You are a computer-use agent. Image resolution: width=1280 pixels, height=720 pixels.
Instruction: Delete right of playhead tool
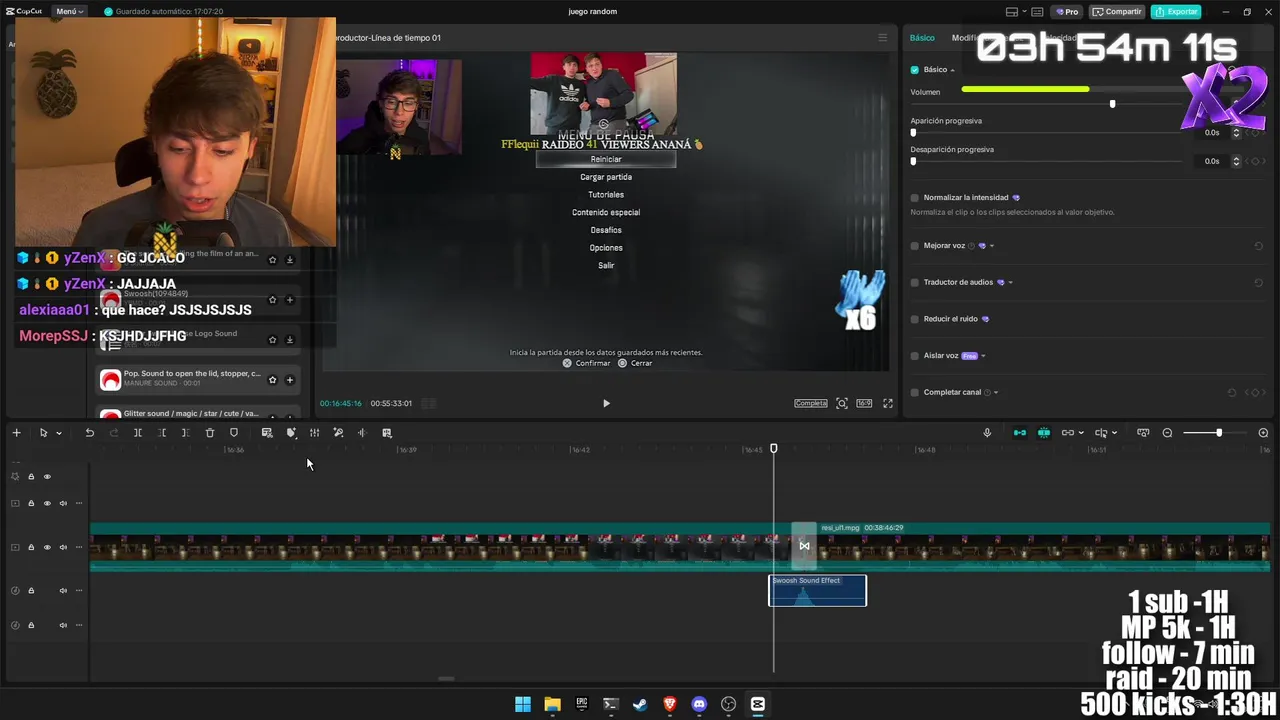[x=185, y=433]
